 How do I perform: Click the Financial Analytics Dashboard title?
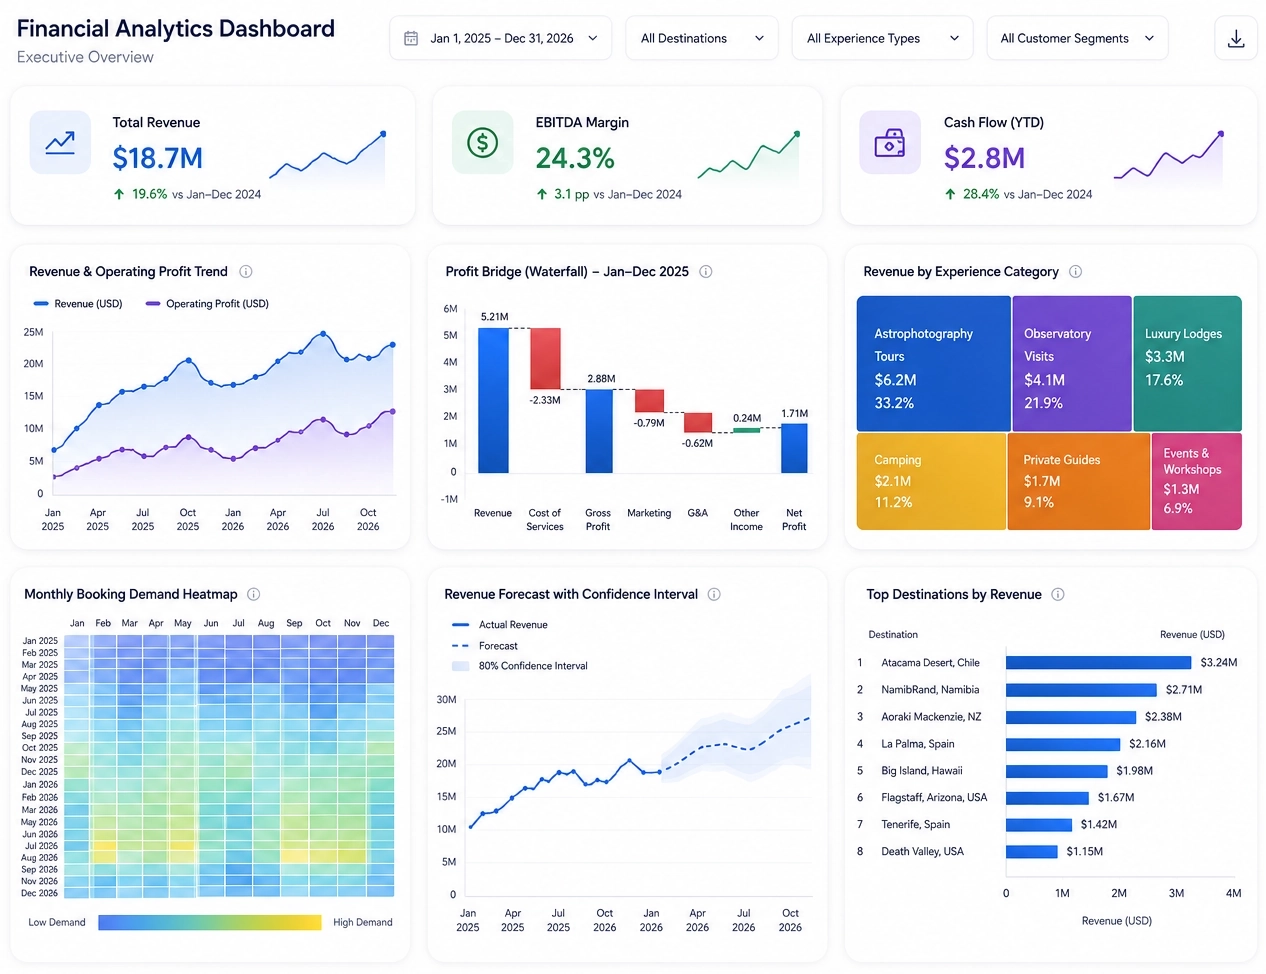point(176,28)
